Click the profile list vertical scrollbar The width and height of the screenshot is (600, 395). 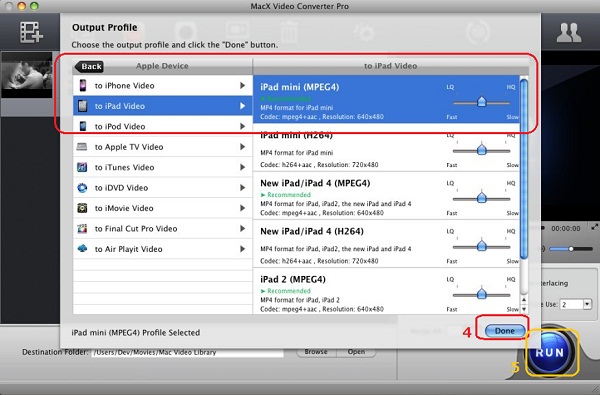point(524,168)
